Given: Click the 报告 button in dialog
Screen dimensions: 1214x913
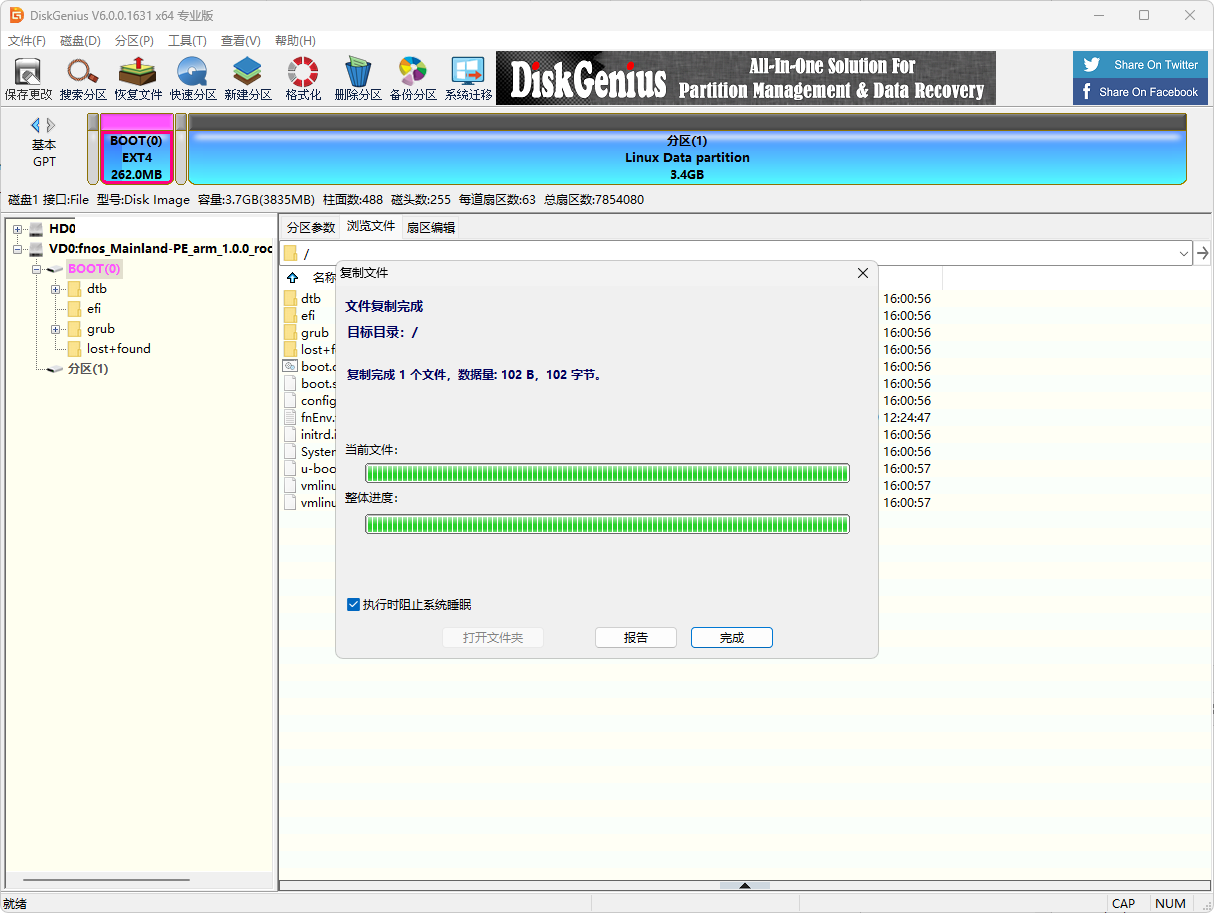Looking at the screenshot, I should click(636, 638).
